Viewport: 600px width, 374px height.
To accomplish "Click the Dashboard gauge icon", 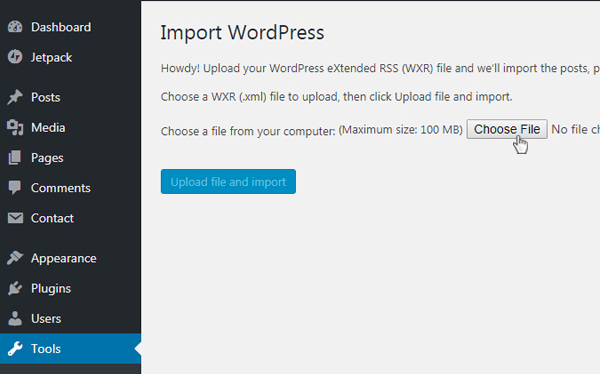I will pyautogui.click(x=15, y=27).
